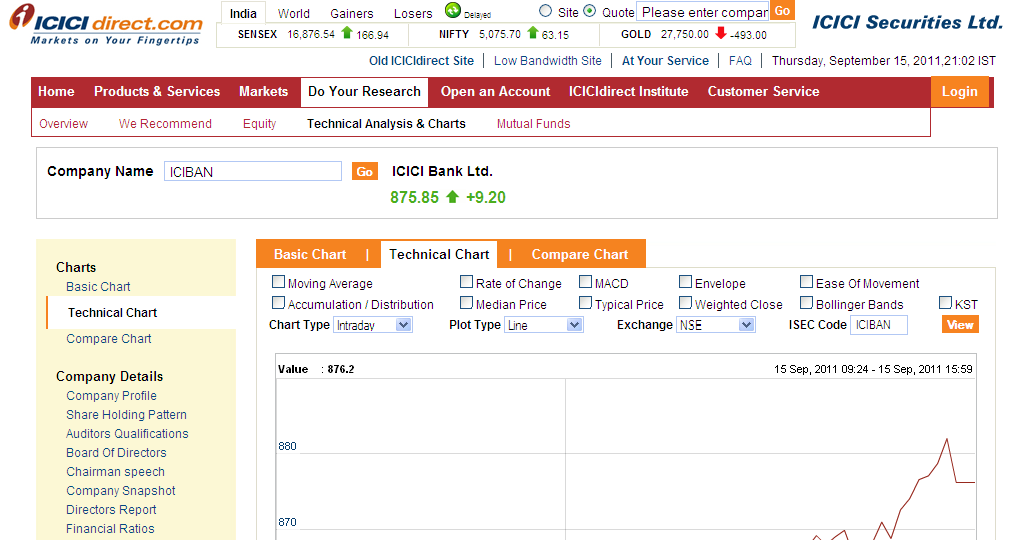Open sidebar Basic Chart link
This screenshot has width=1010, height=540.
tap(98, 287)
